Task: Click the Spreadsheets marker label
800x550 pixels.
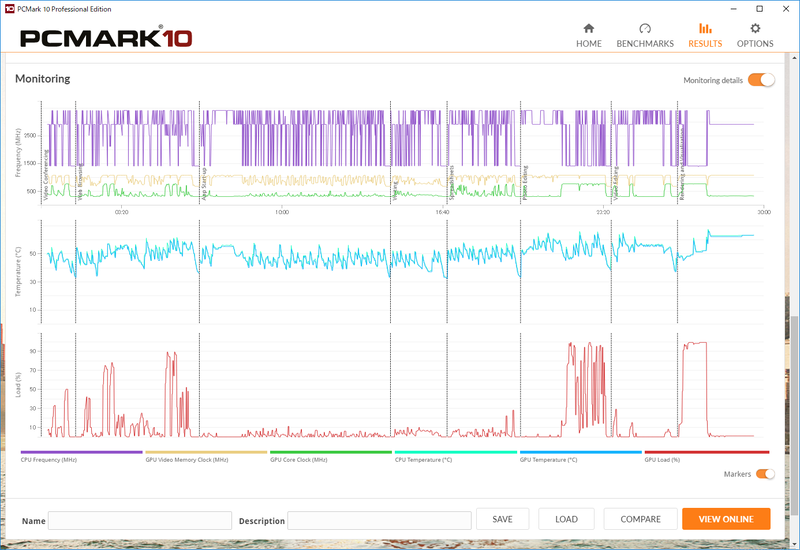Action: (452, 182)
